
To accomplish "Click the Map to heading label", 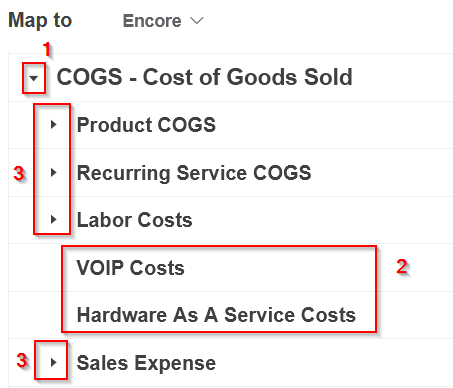I will coord(40,20).
